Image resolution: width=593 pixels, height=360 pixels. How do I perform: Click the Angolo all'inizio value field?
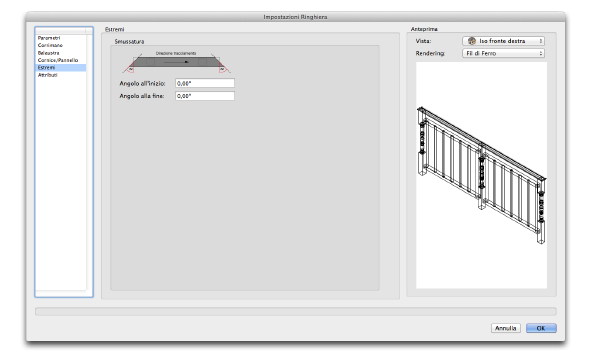[x=205, y=83]
